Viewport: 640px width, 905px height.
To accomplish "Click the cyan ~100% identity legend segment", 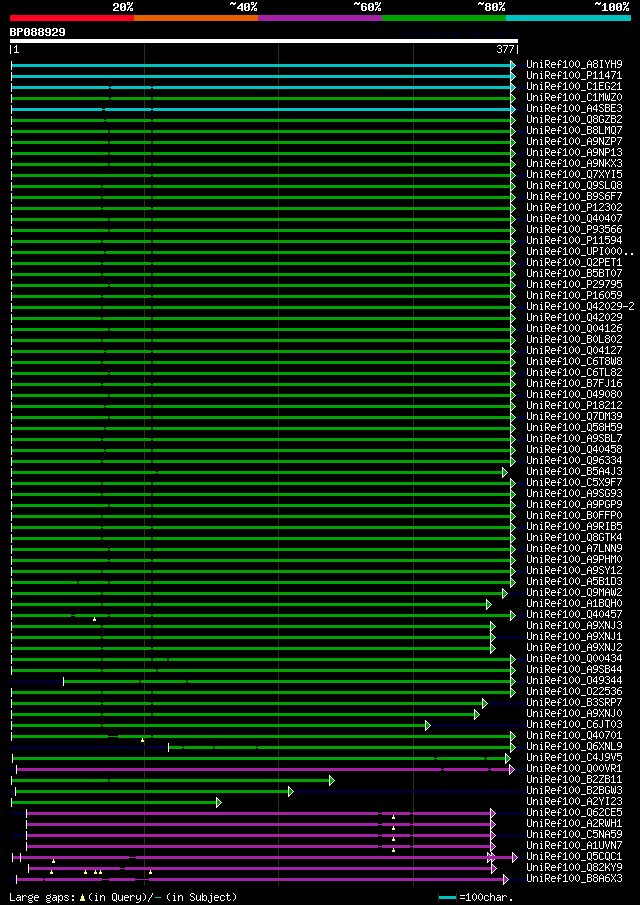I will tap(568, 18).
